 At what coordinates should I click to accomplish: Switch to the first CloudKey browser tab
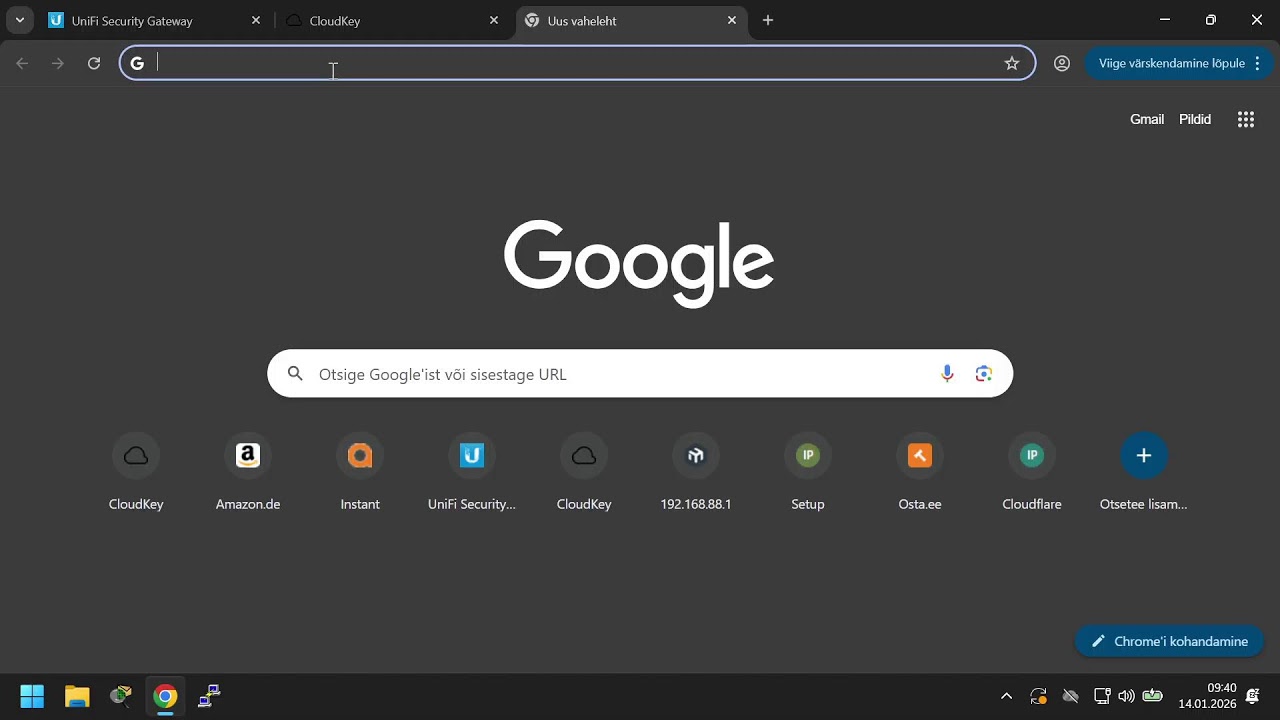coord(393,20)
